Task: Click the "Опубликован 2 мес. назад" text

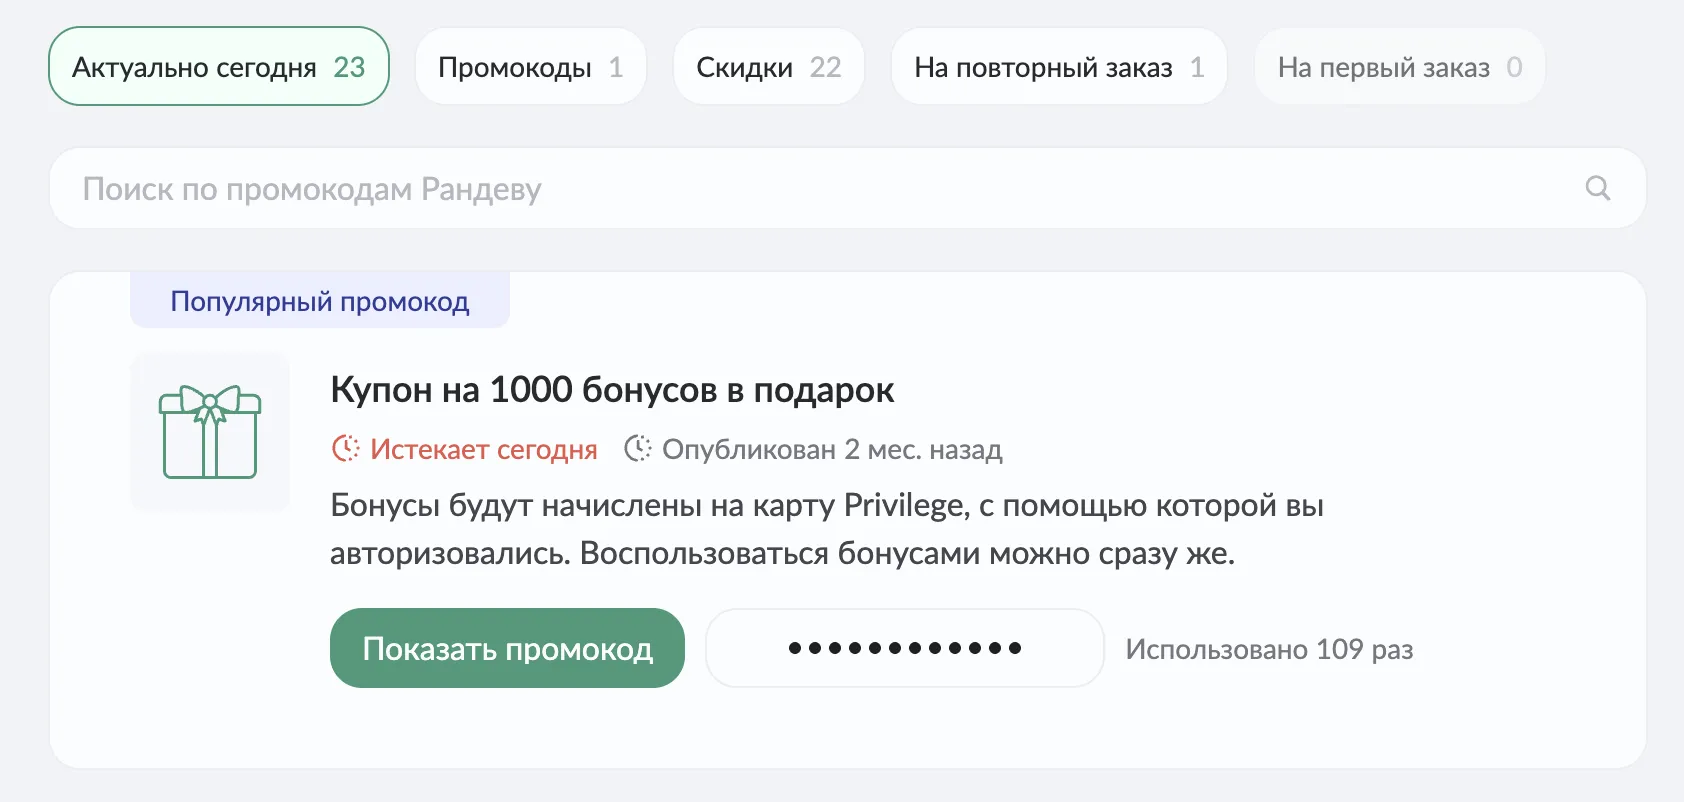Action: point(832,449)
